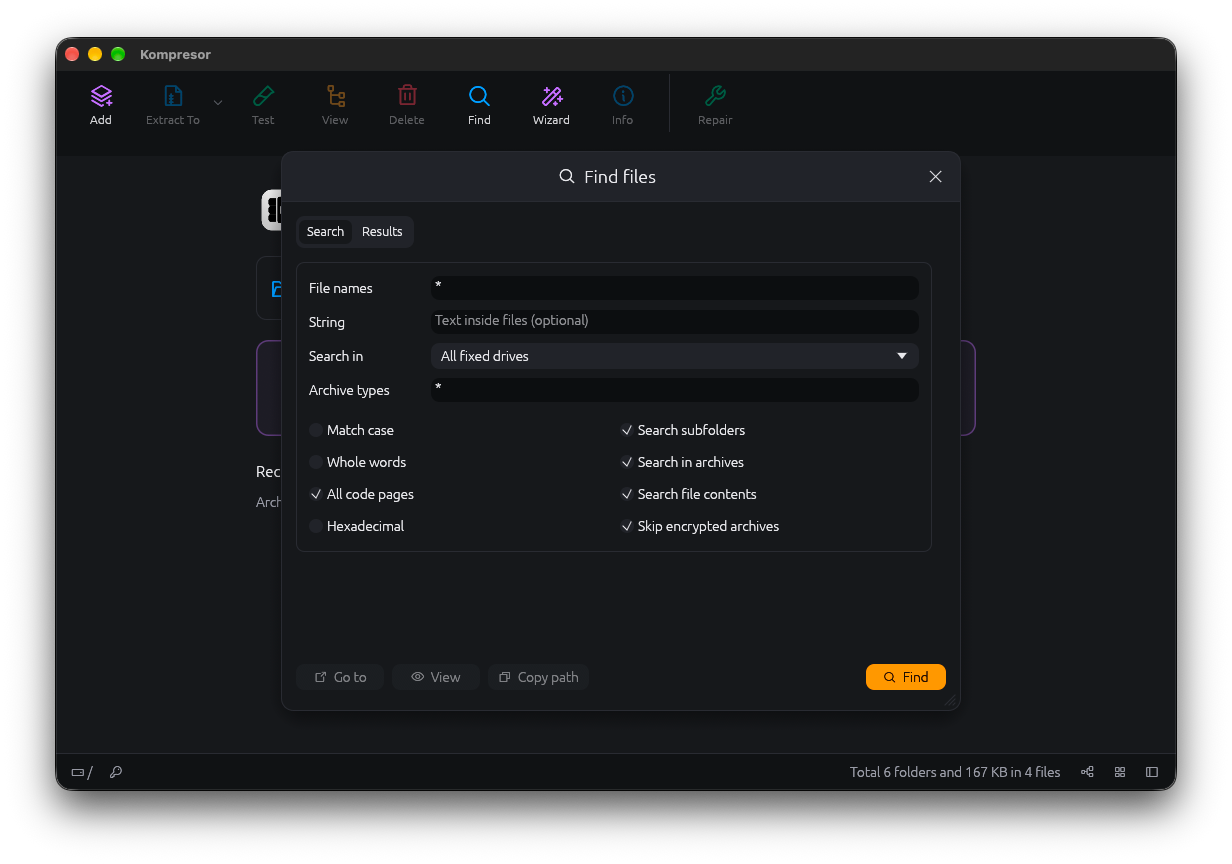This screenshot has width=1232, height=864.
Task: Click the Extract To toolbar icon
Action: [x=173, y=96]
